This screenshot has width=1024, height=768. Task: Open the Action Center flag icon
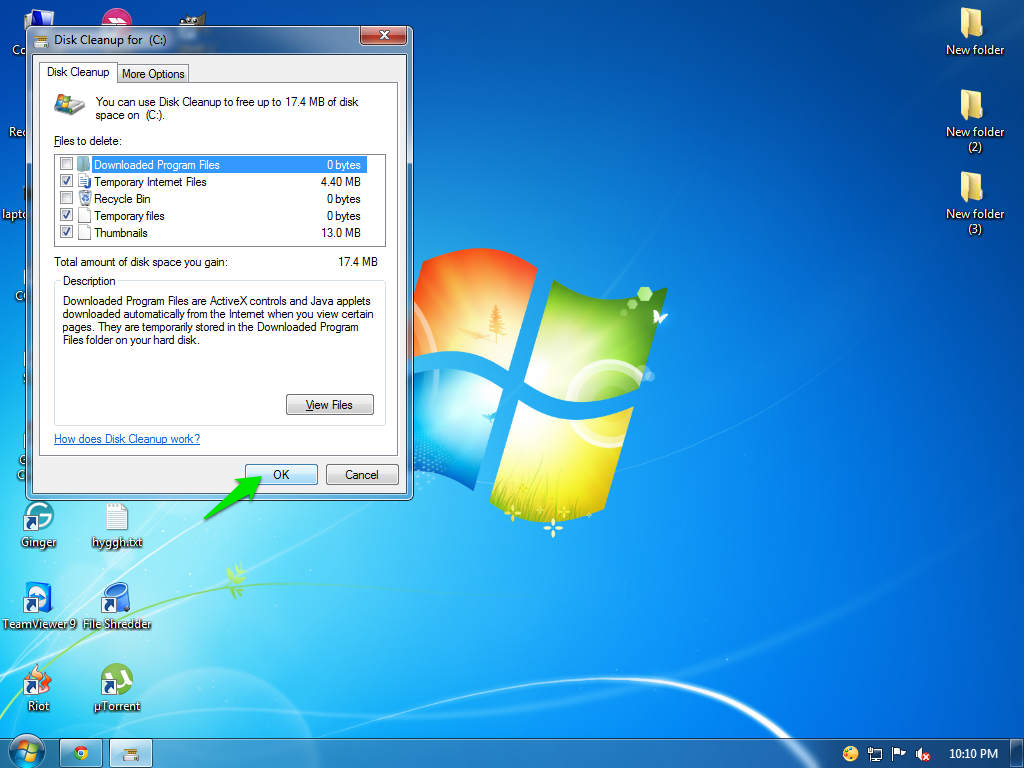pos(899,754)
